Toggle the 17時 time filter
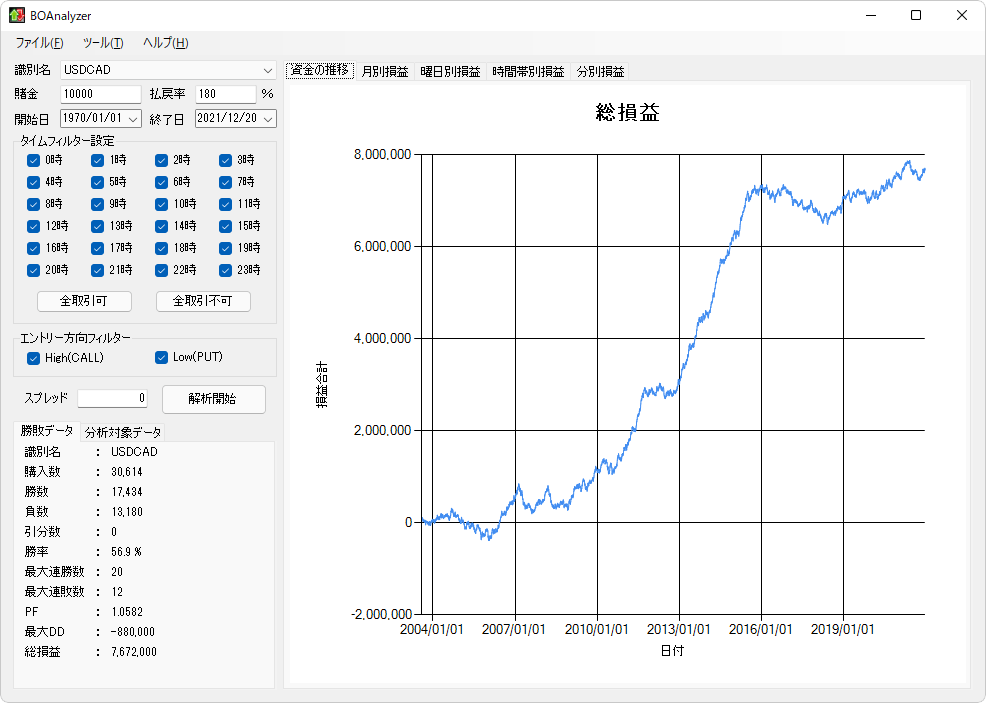 (x=97, y=248)
